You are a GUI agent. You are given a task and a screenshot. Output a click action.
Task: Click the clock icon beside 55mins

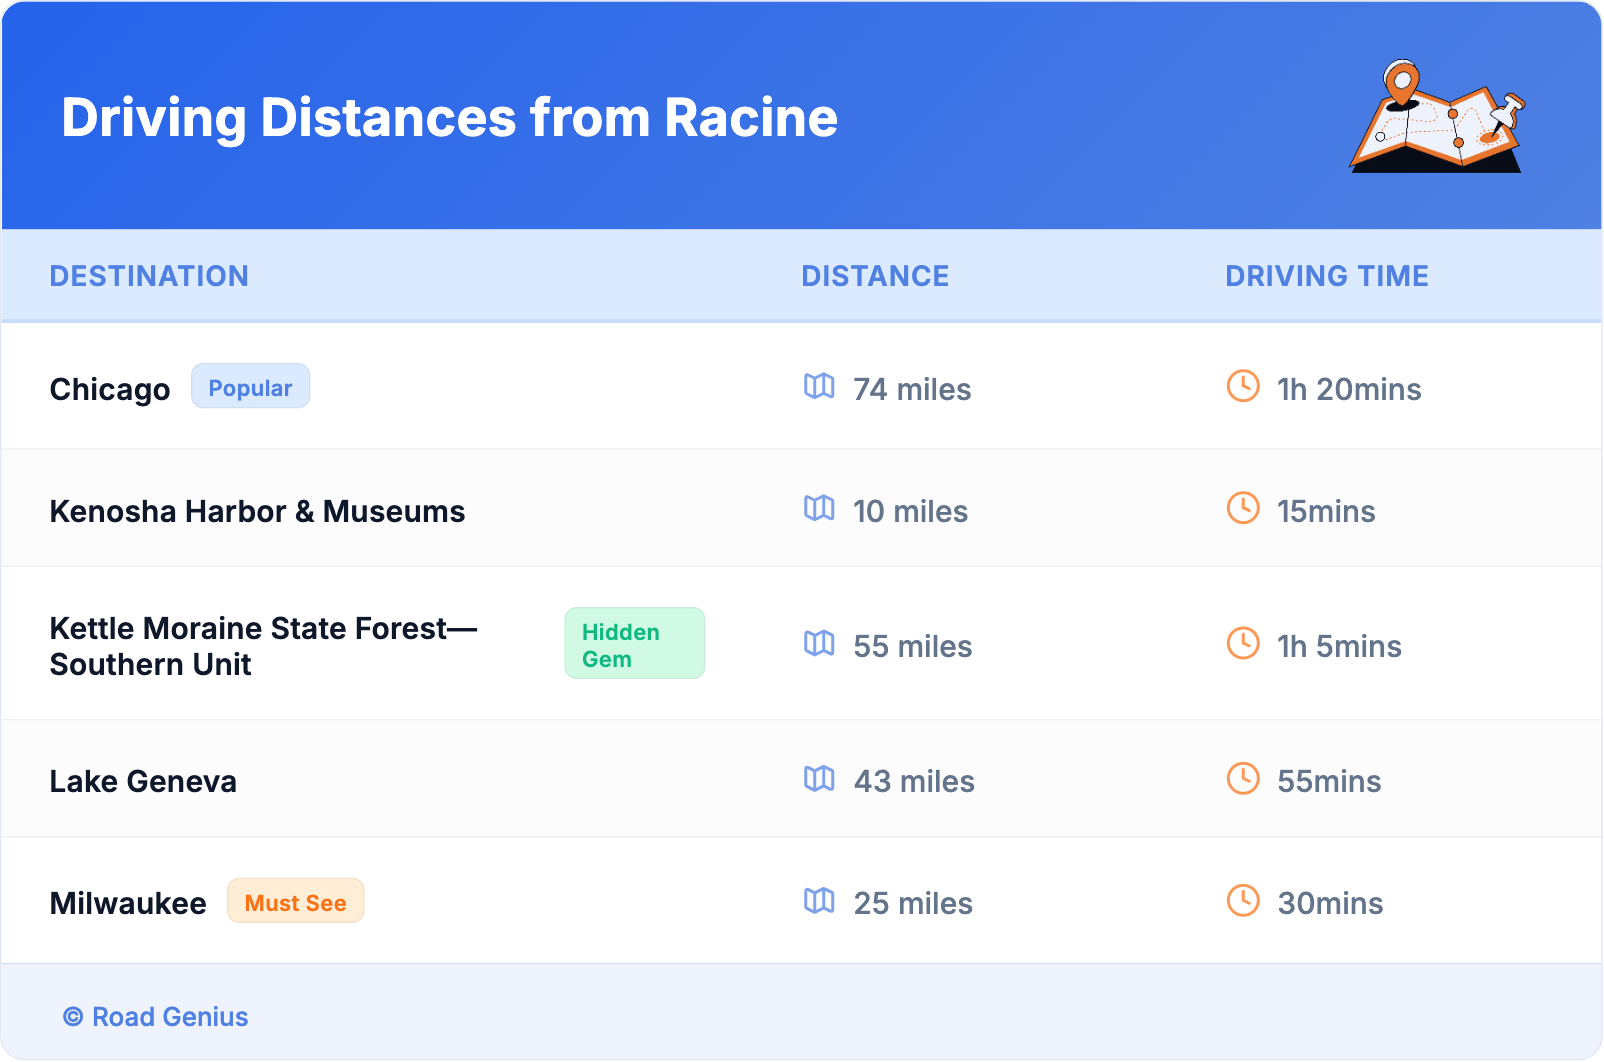1243,779
